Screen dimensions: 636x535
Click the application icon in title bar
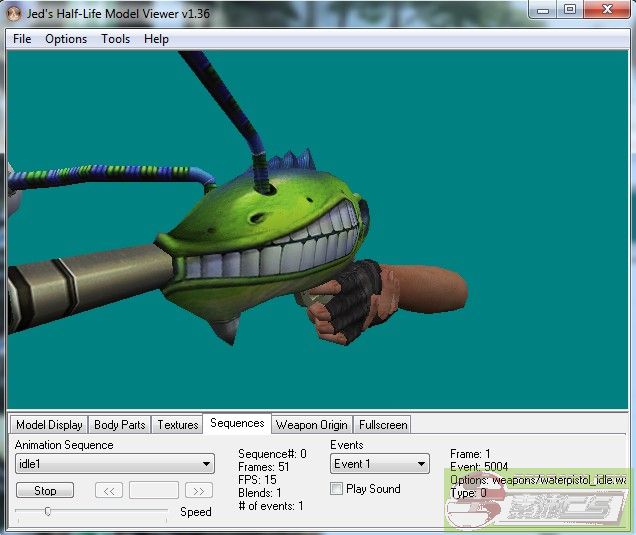point(14,14)
